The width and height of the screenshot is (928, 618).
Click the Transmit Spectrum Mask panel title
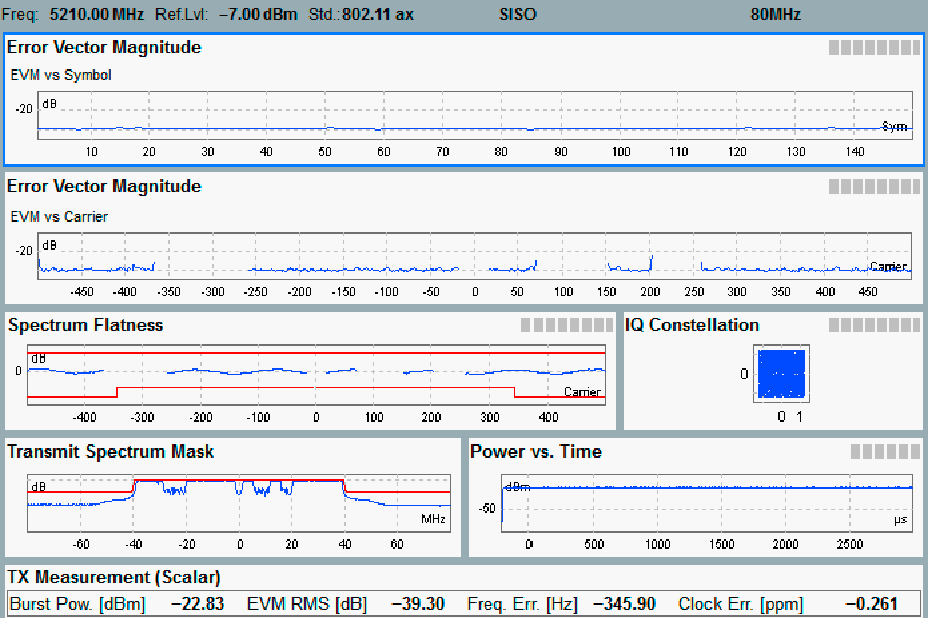pos(110,451)
